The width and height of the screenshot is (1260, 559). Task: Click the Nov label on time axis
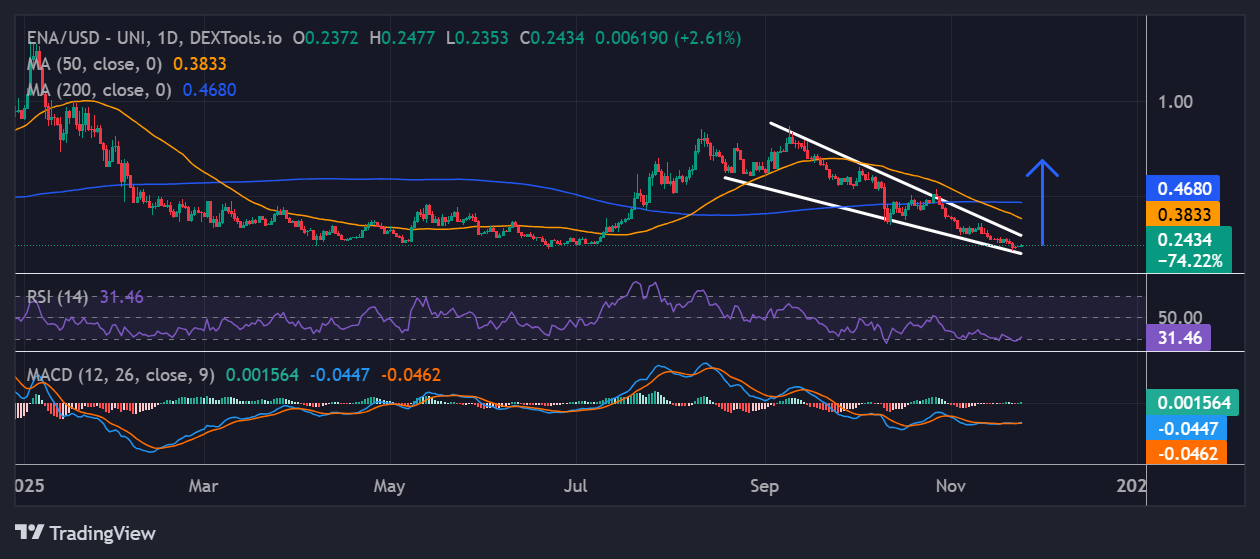[x=952, y=485]
